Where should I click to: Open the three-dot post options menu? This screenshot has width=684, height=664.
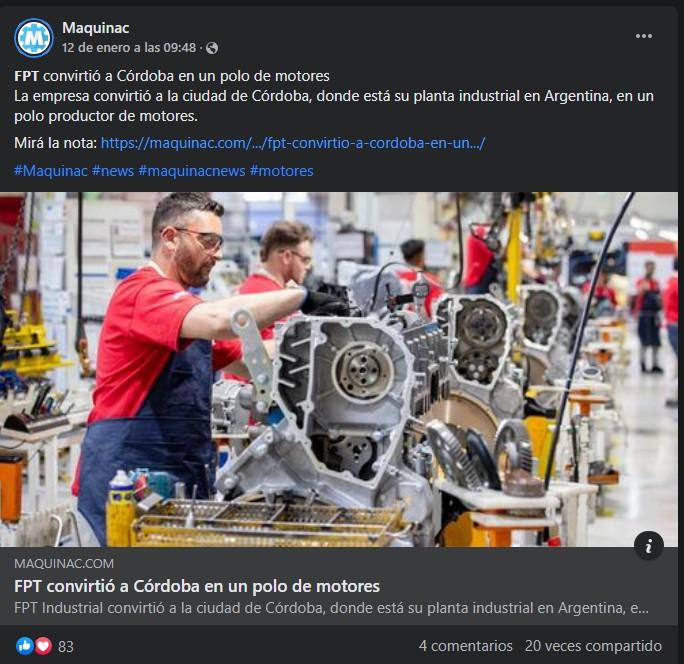click(x=643, y=36)
